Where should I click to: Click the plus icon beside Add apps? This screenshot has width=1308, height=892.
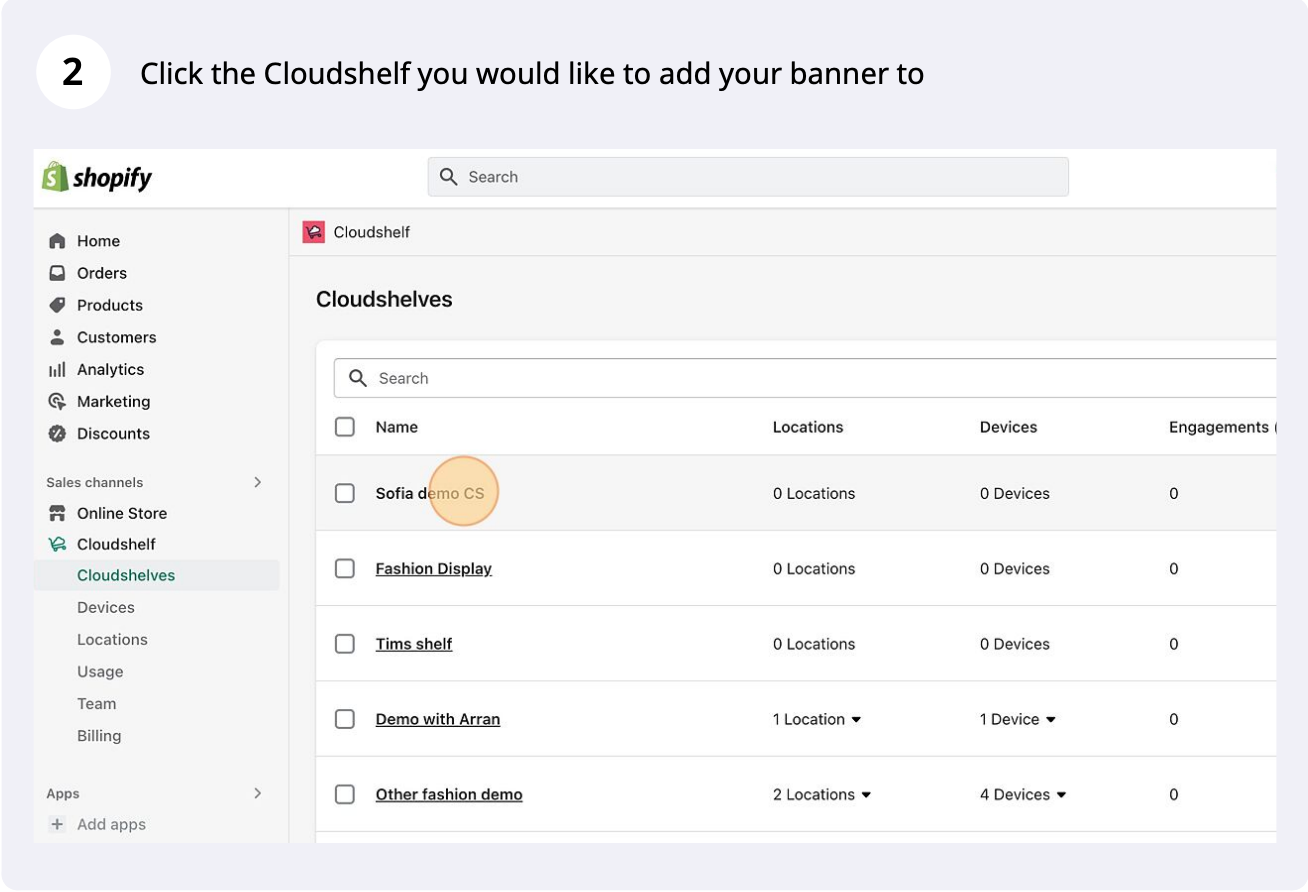(57, 824)
